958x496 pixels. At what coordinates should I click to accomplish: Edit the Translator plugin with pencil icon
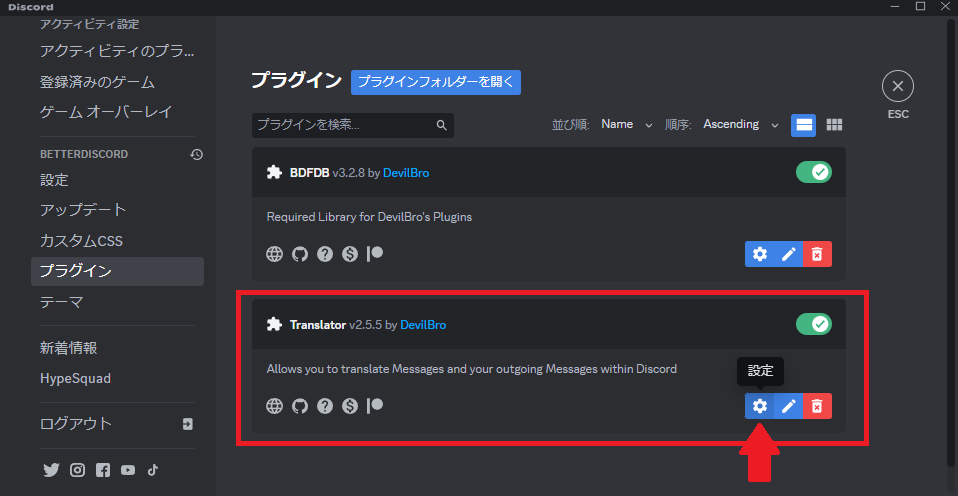click(789, 406)
